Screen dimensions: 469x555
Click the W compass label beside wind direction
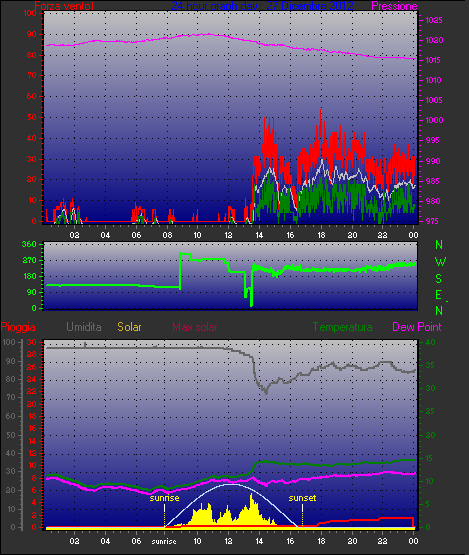pyautogui.click(x=440, y=262)
